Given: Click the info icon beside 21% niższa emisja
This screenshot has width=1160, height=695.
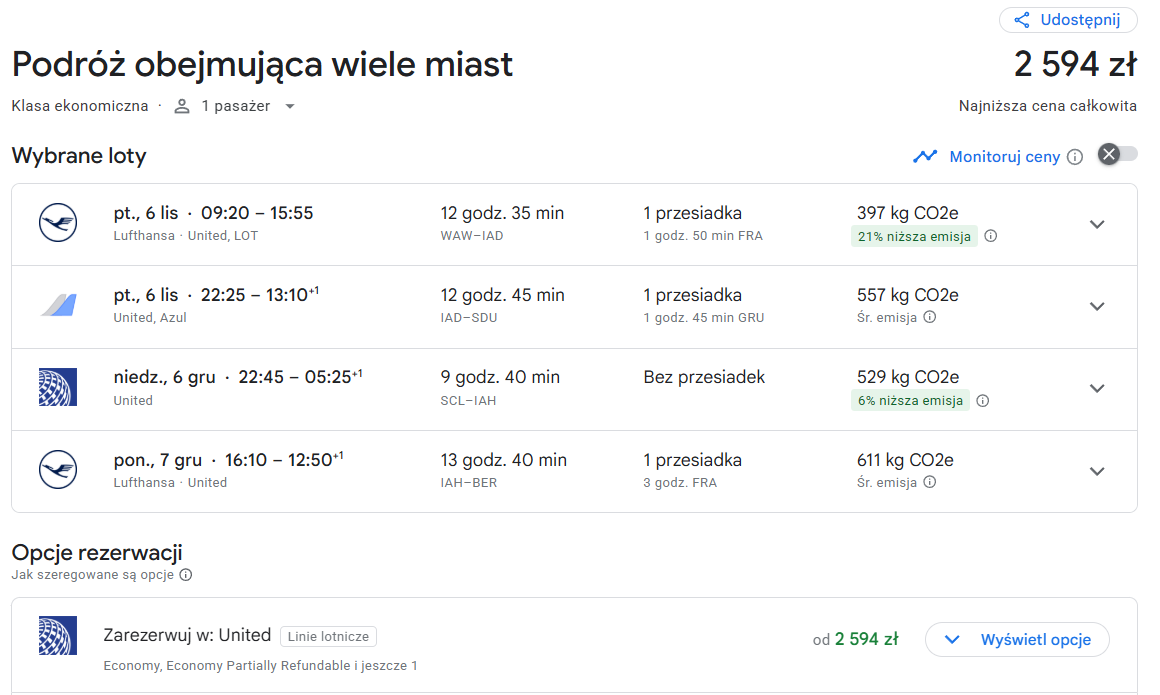Looking at the screenshot, I should (991, 236).
